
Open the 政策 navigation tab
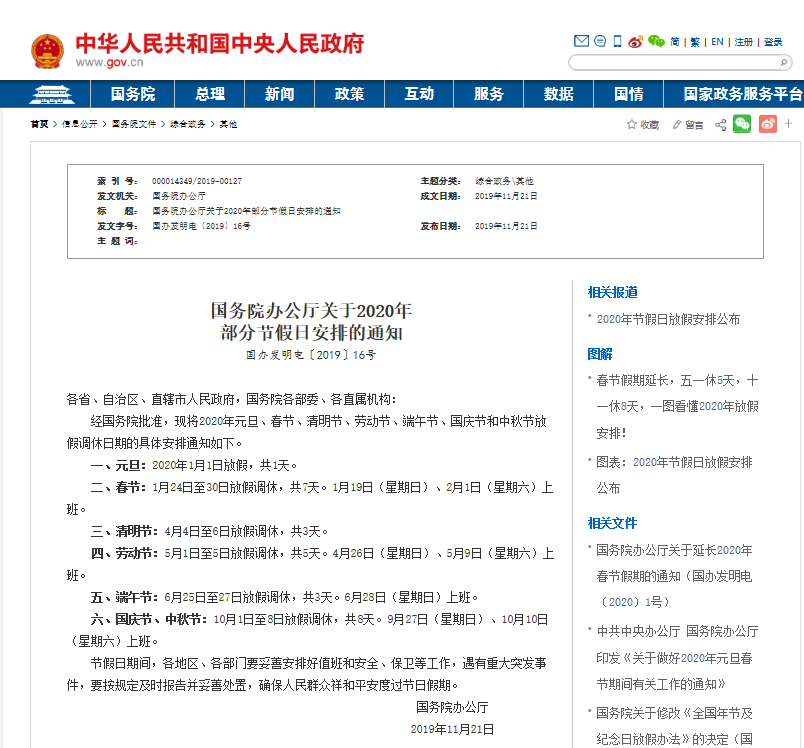(x=349, y=94)
